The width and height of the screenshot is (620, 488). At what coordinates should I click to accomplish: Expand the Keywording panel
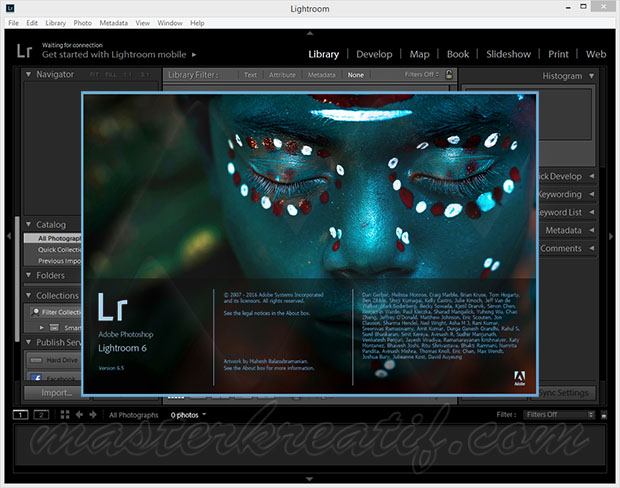592,194
